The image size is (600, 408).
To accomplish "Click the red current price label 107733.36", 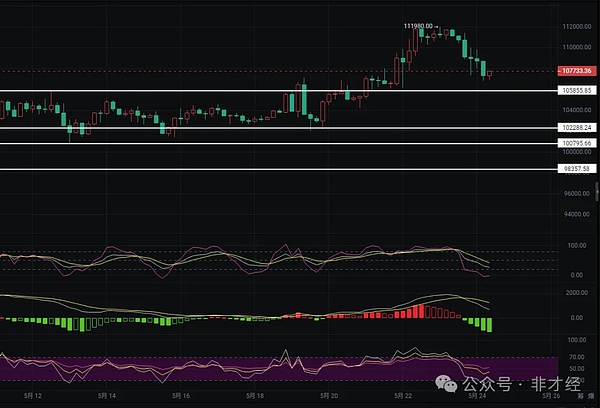I will (576, 71).
